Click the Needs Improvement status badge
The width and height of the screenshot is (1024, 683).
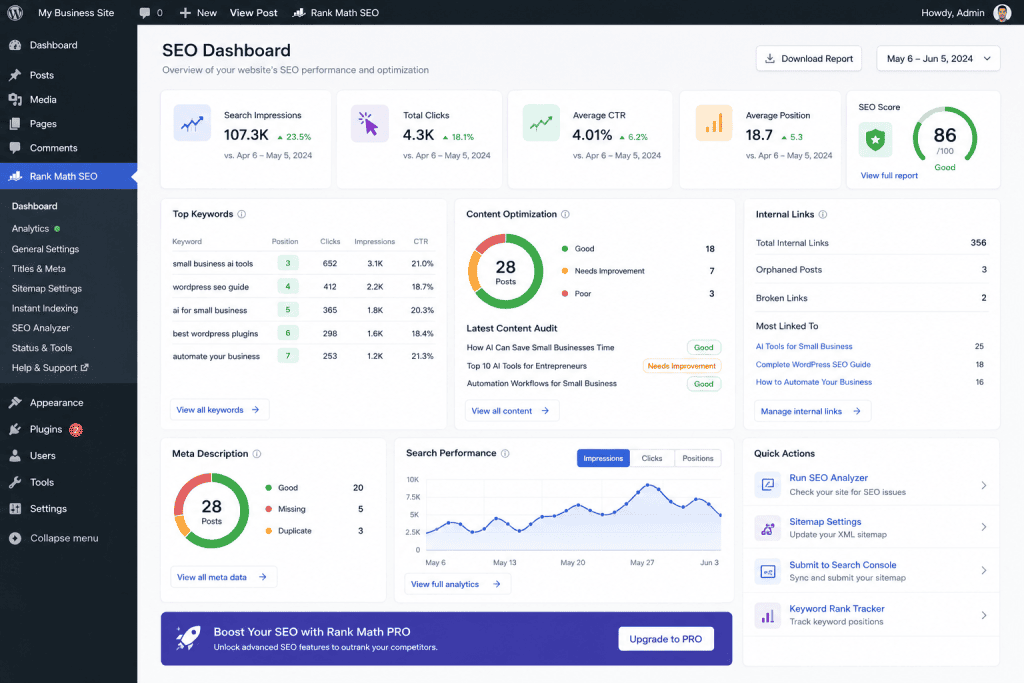point(681,366)
